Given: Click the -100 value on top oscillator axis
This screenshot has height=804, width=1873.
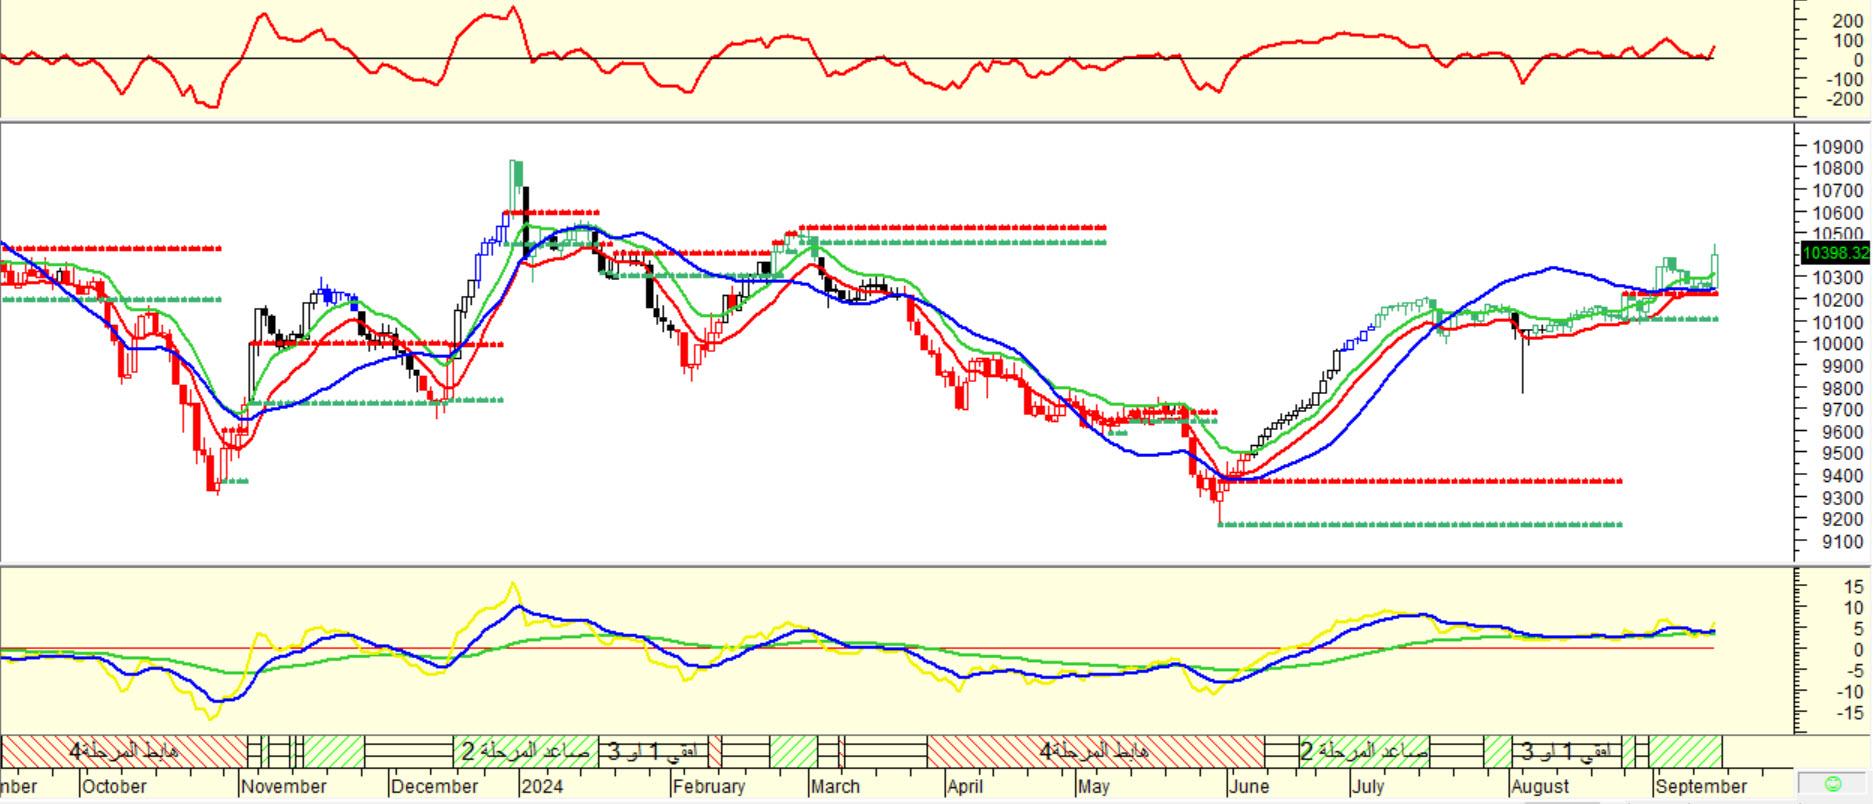Looking at the screenshot, I should pyautogui.click(x=1843, y=80).
